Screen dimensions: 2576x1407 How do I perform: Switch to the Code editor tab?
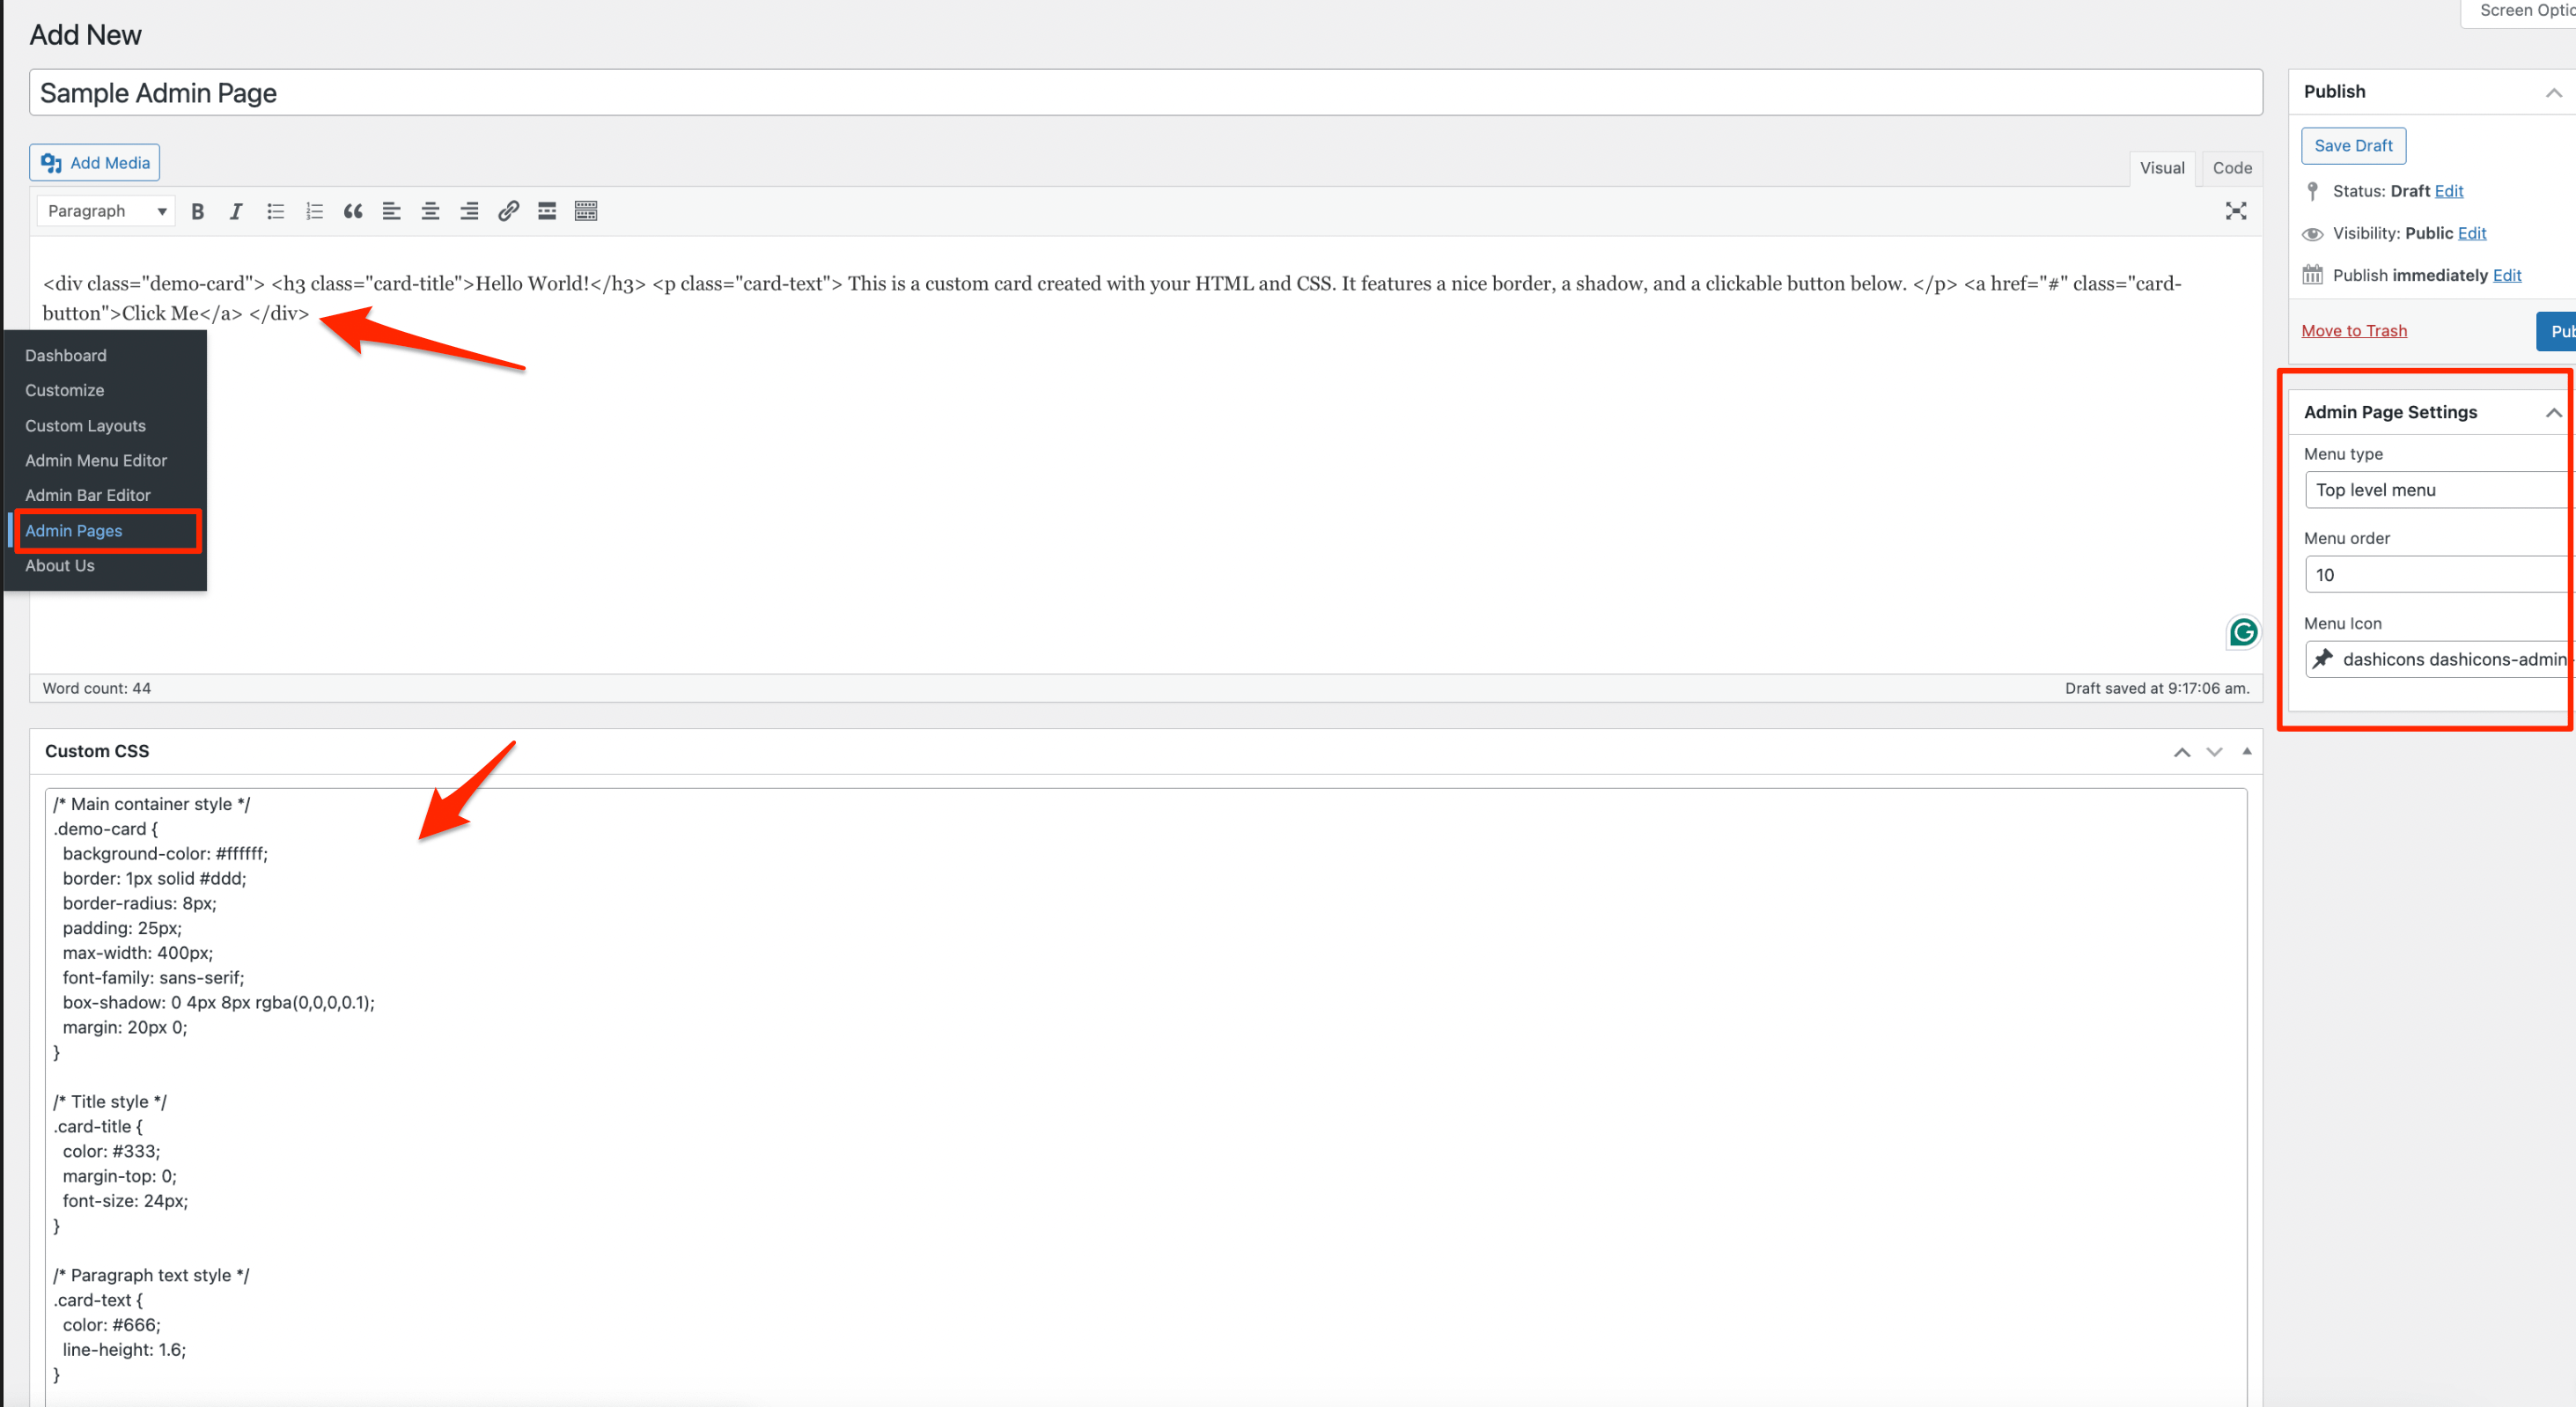pyautogui.click(x=2231, y=168)
